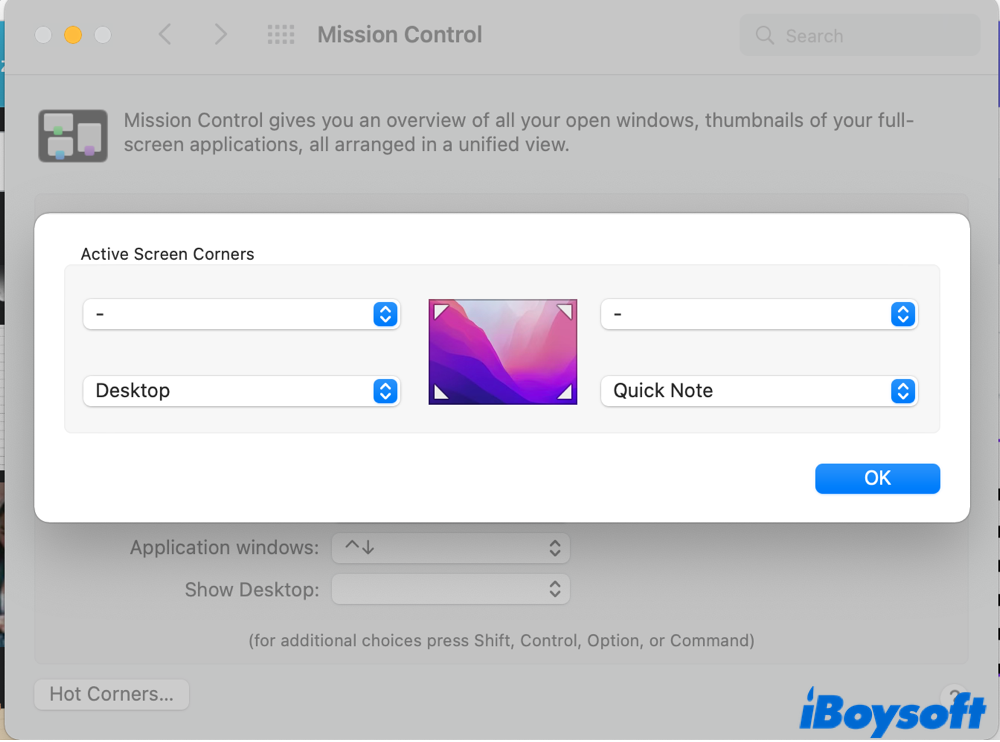Open the Application windows shortcut dropdown
This screenshot has width=1000, height=742.
pos(450,548)
